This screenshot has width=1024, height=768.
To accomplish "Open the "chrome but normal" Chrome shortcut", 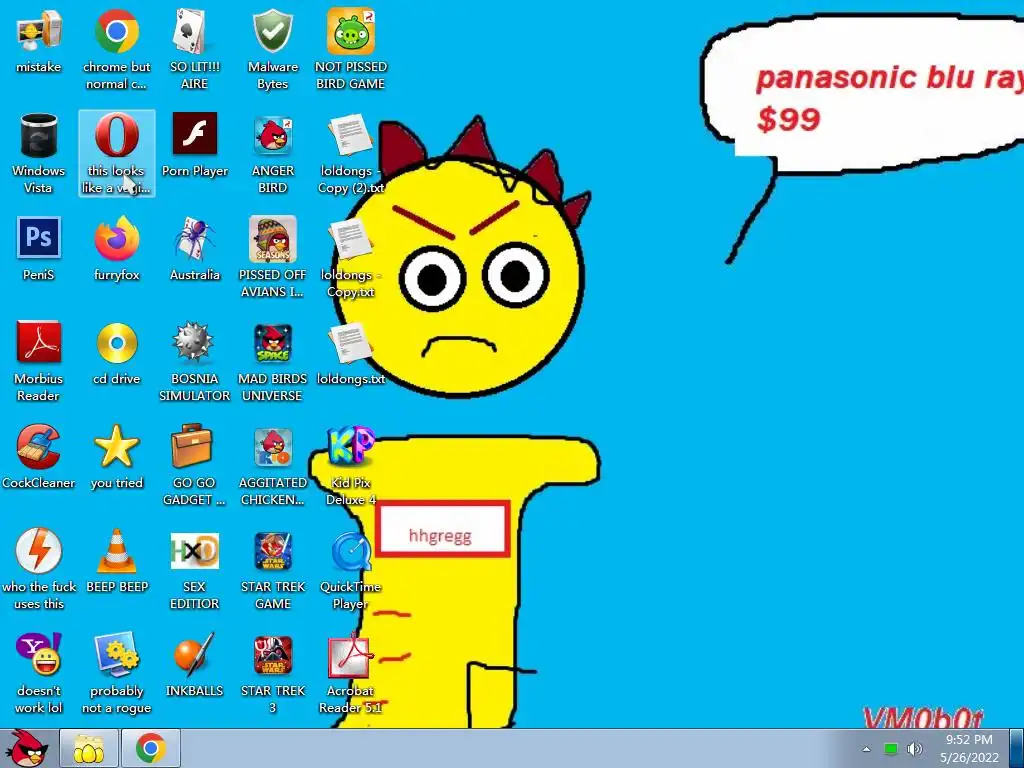I will (116, 32).
